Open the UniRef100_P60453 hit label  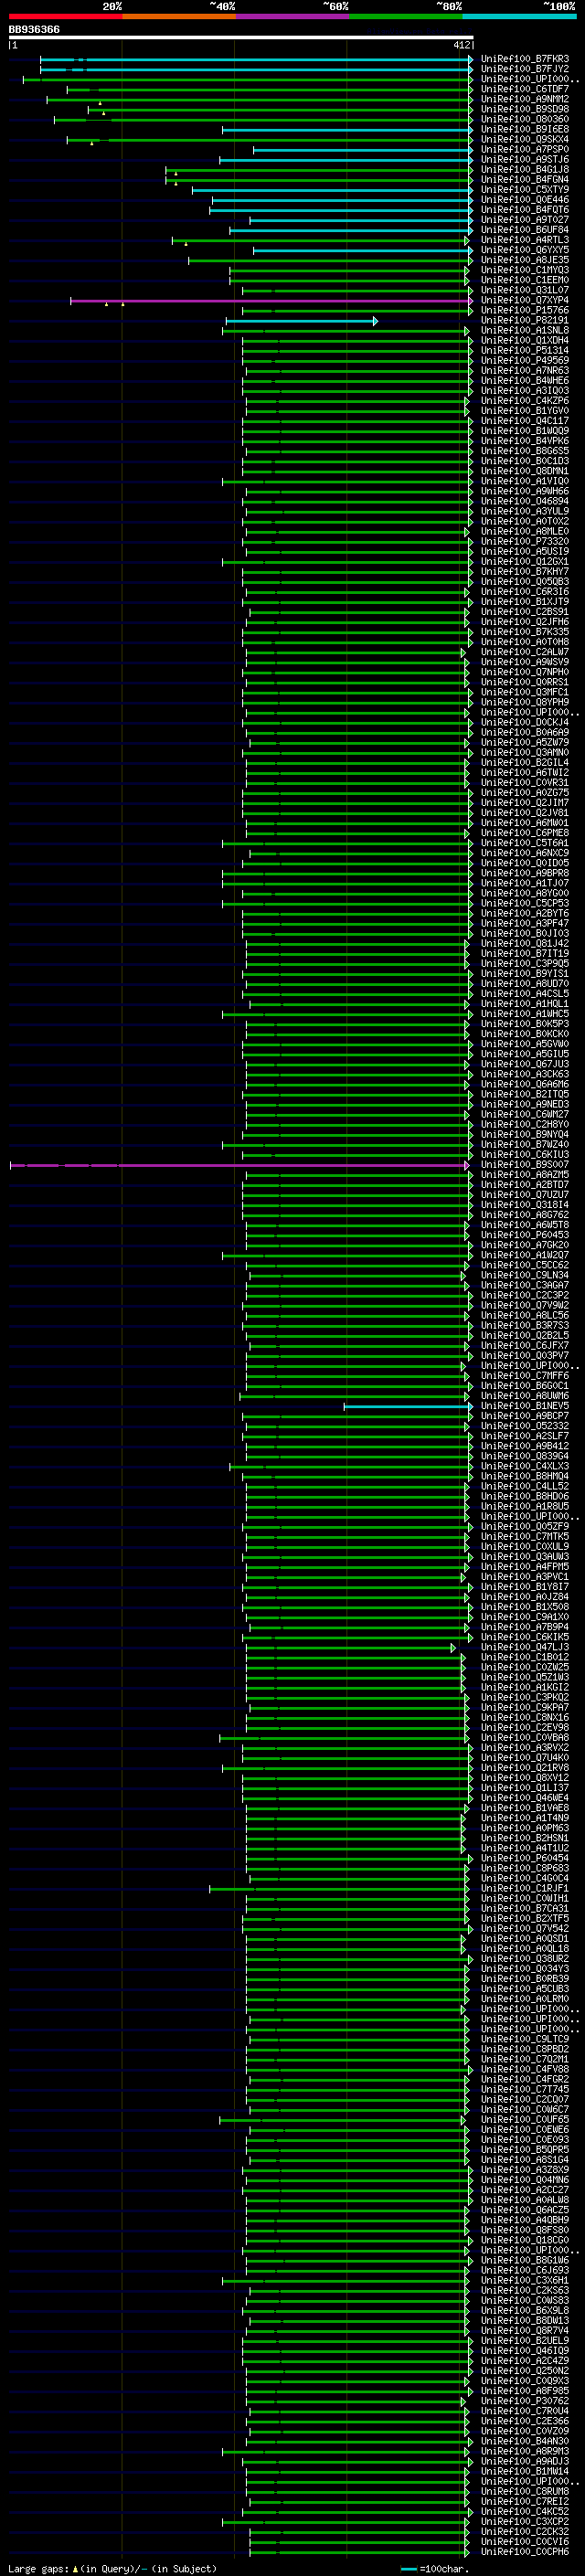(x=525, y=1235)
